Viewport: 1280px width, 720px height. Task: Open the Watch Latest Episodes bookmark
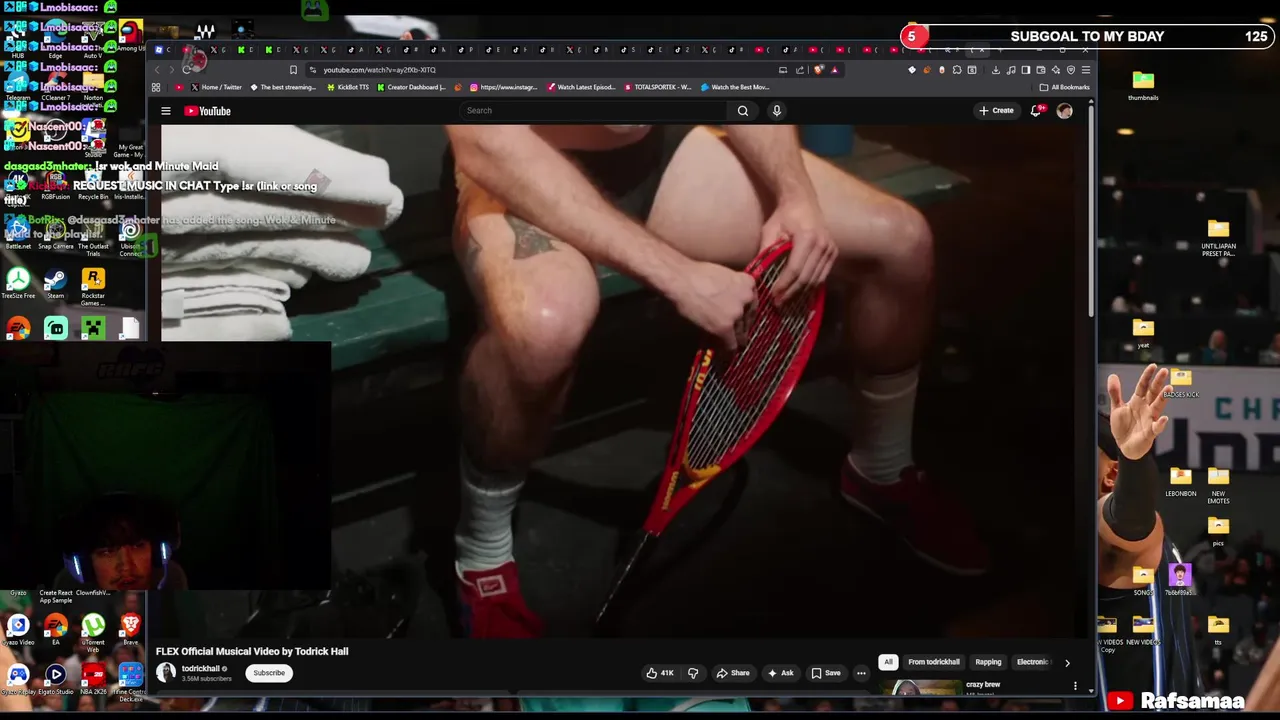pyautogui.click(x=581, y=87)
